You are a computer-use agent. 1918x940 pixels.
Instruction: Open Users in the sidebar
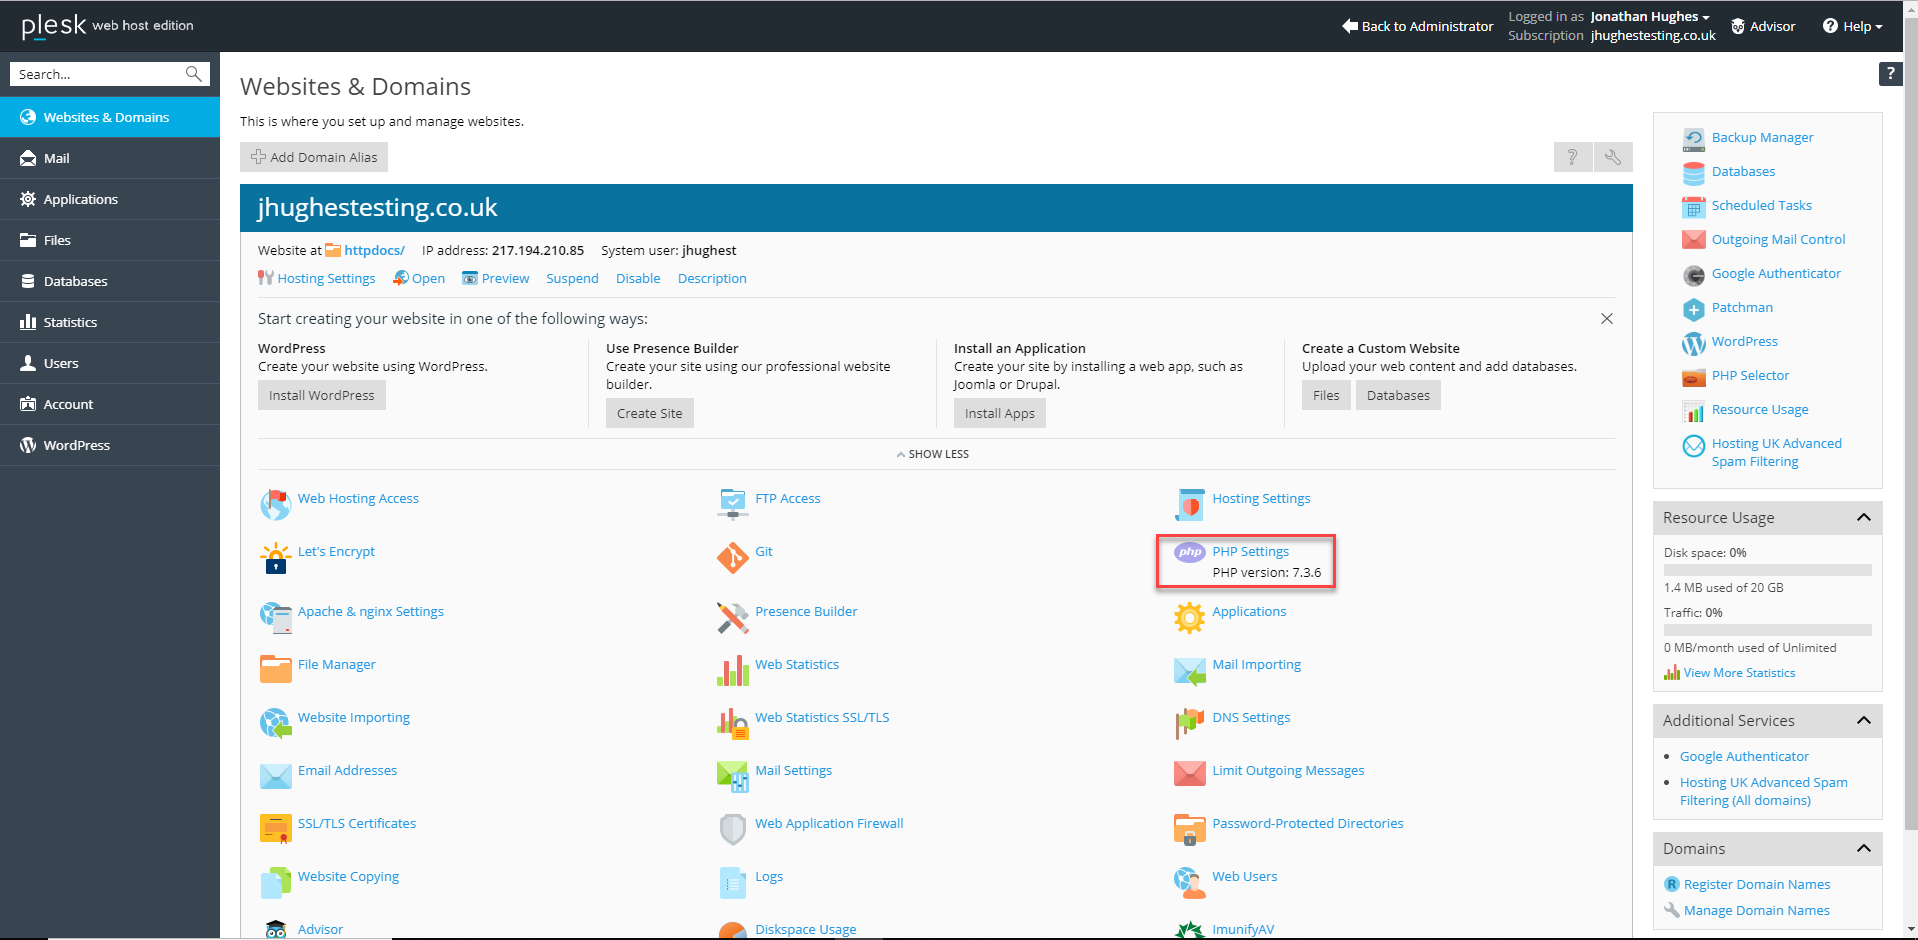[110, 363]
